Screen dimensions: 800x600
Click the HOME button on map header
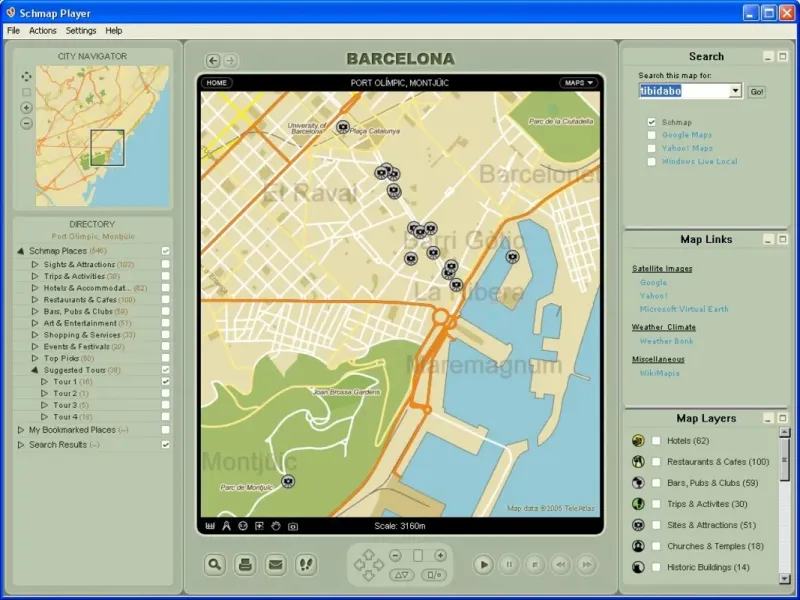217,83
